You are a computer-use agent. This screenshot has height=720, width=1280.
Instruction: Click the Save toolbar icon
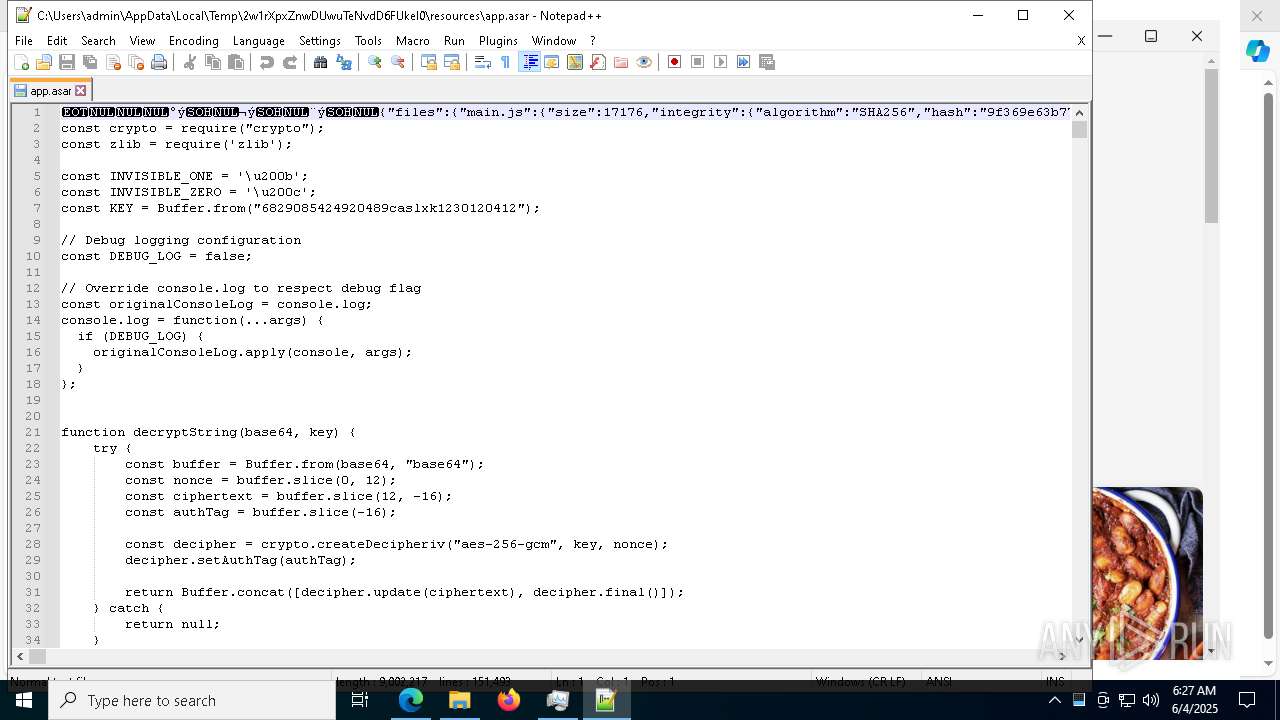(x=67, y=62)
